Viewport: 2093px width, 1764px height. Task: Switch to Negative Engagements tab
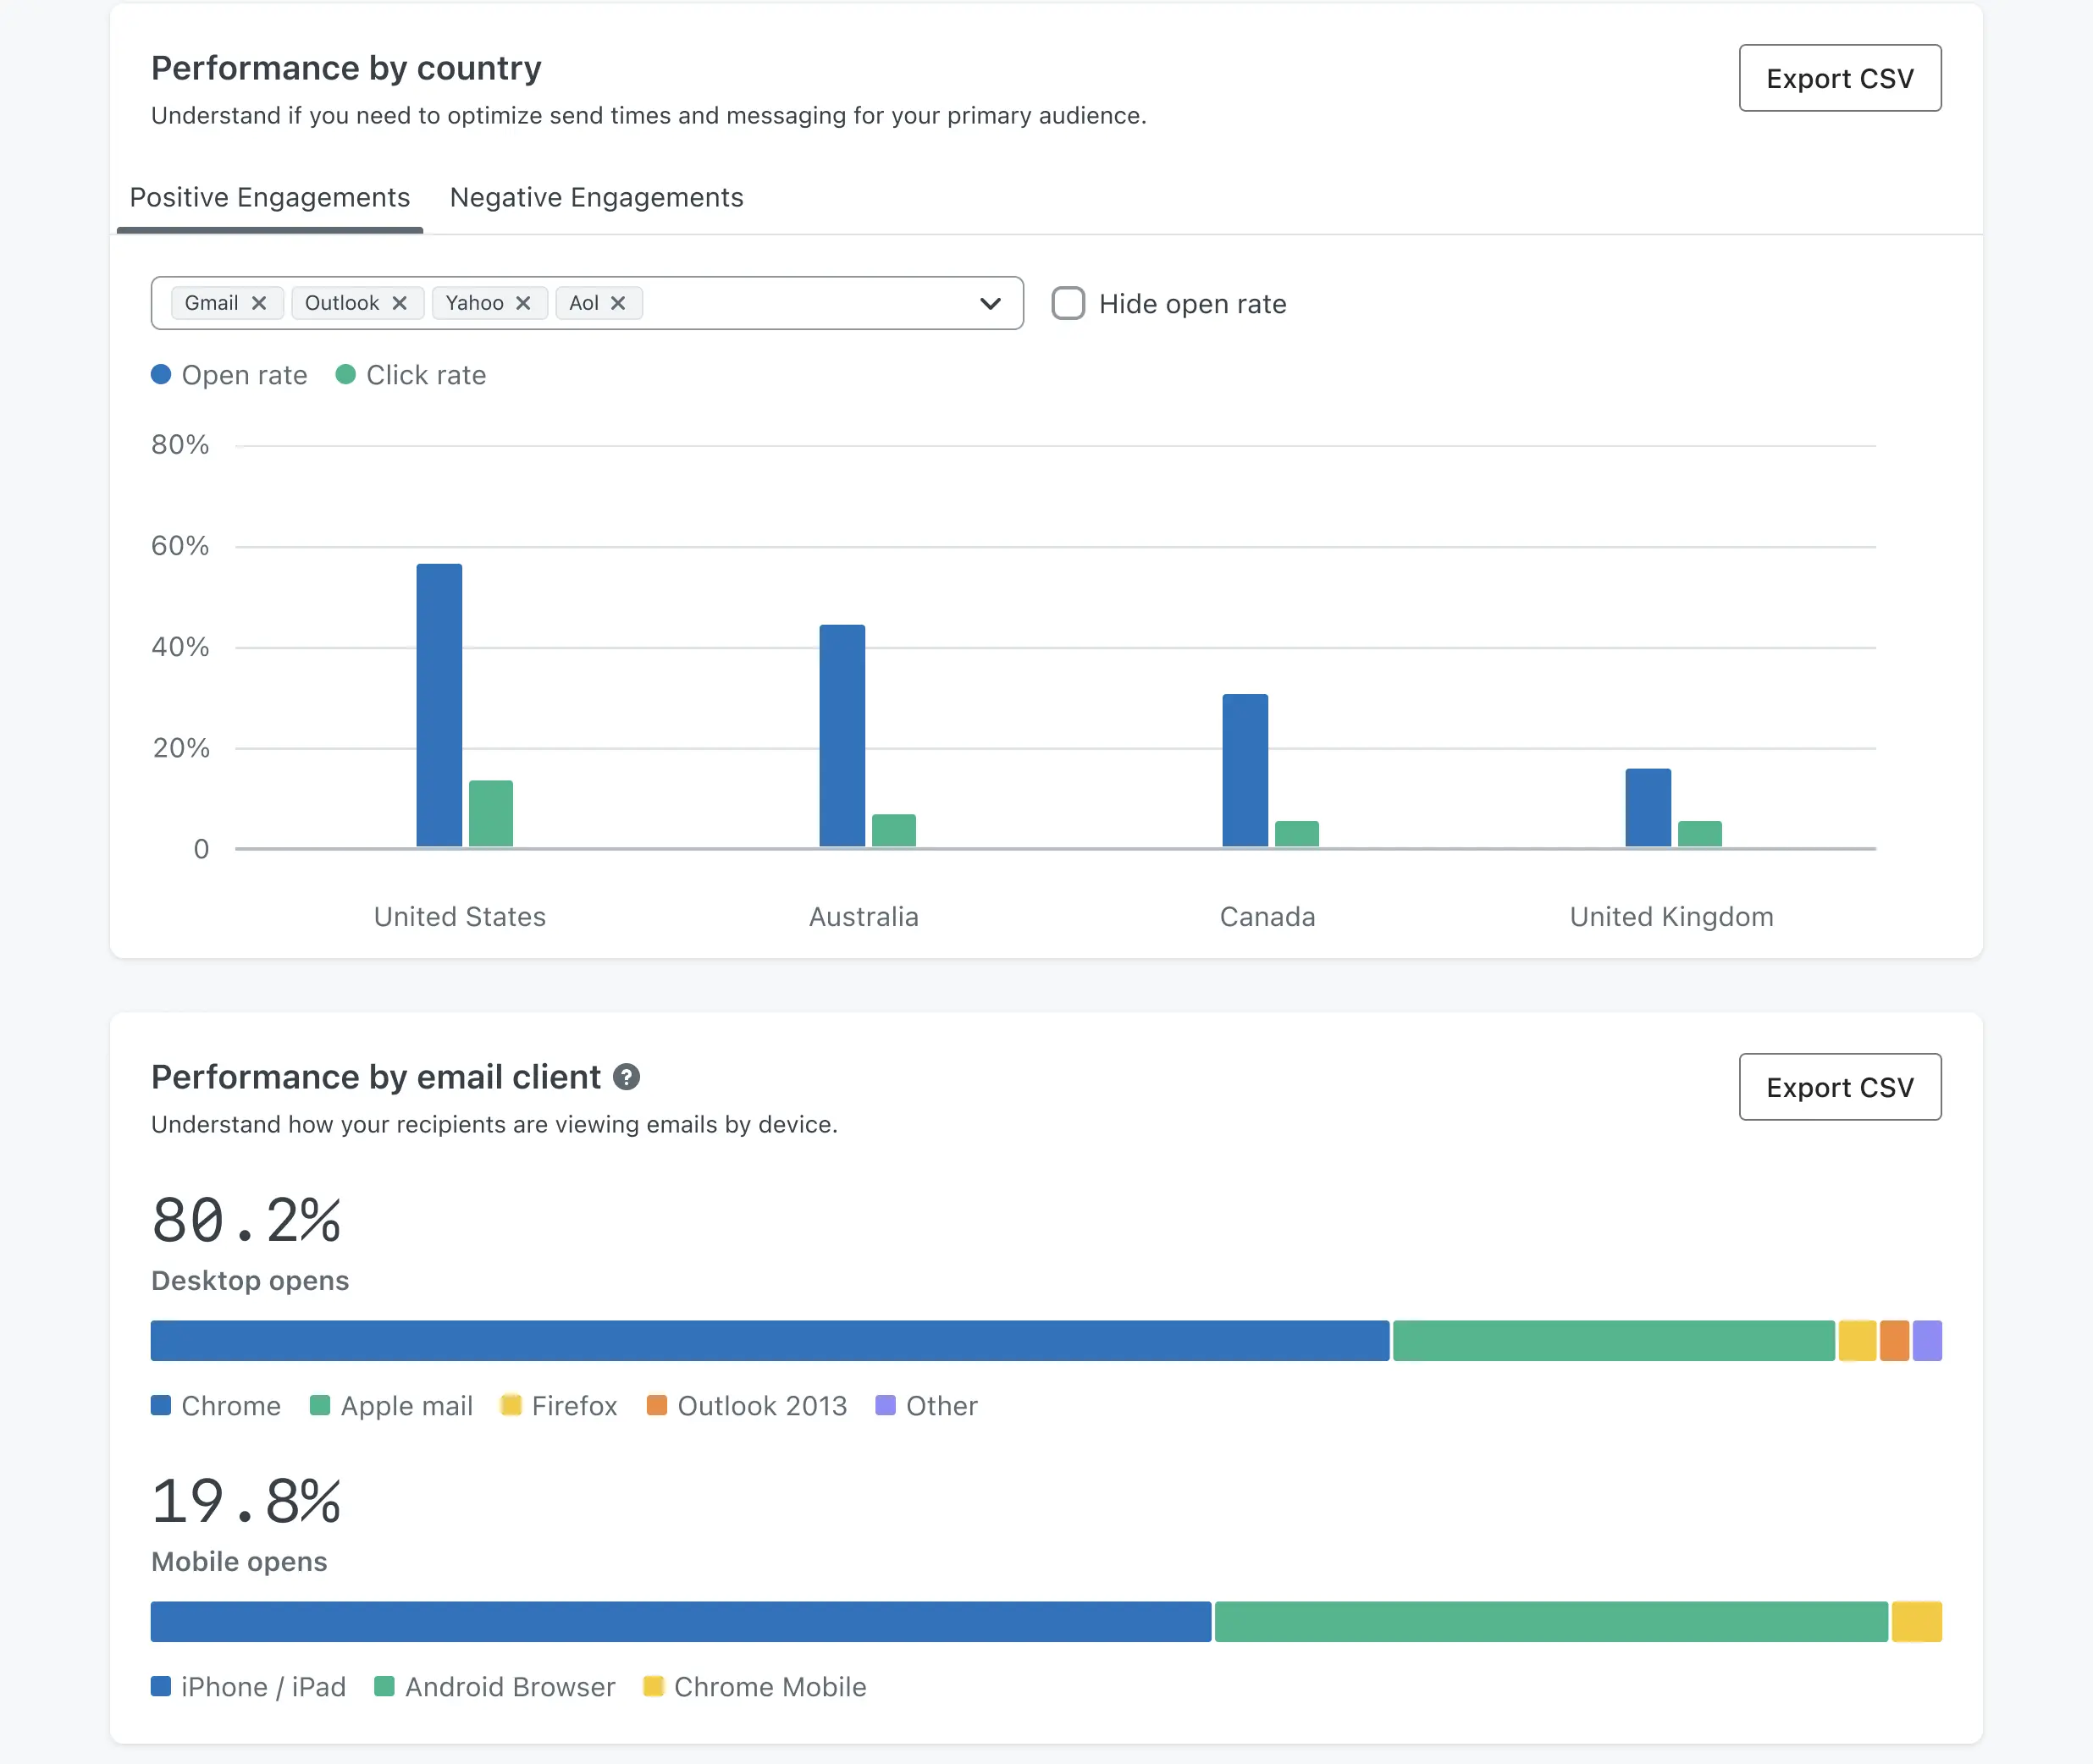[x=596, y=198]
